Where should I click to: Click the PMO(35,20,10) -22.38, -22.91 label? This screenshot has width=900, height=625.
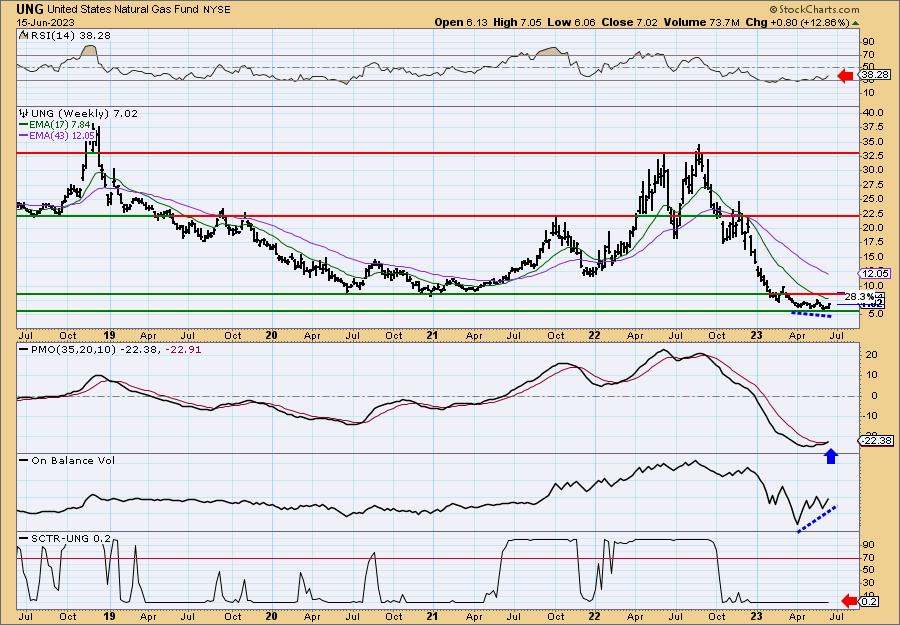pyautogui.click(x=116, y=350)
